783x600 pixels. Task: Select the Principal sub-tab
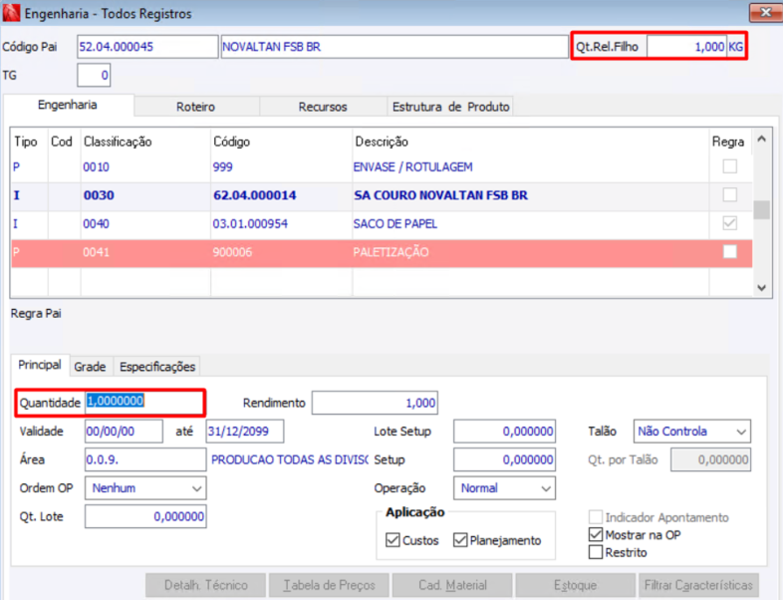(40, 365)
